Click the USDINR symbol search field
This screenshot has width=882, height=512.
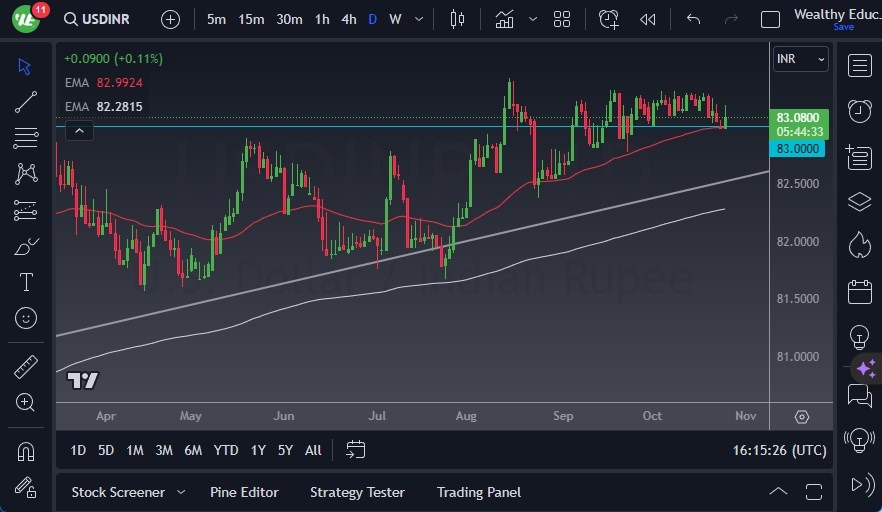100,19
